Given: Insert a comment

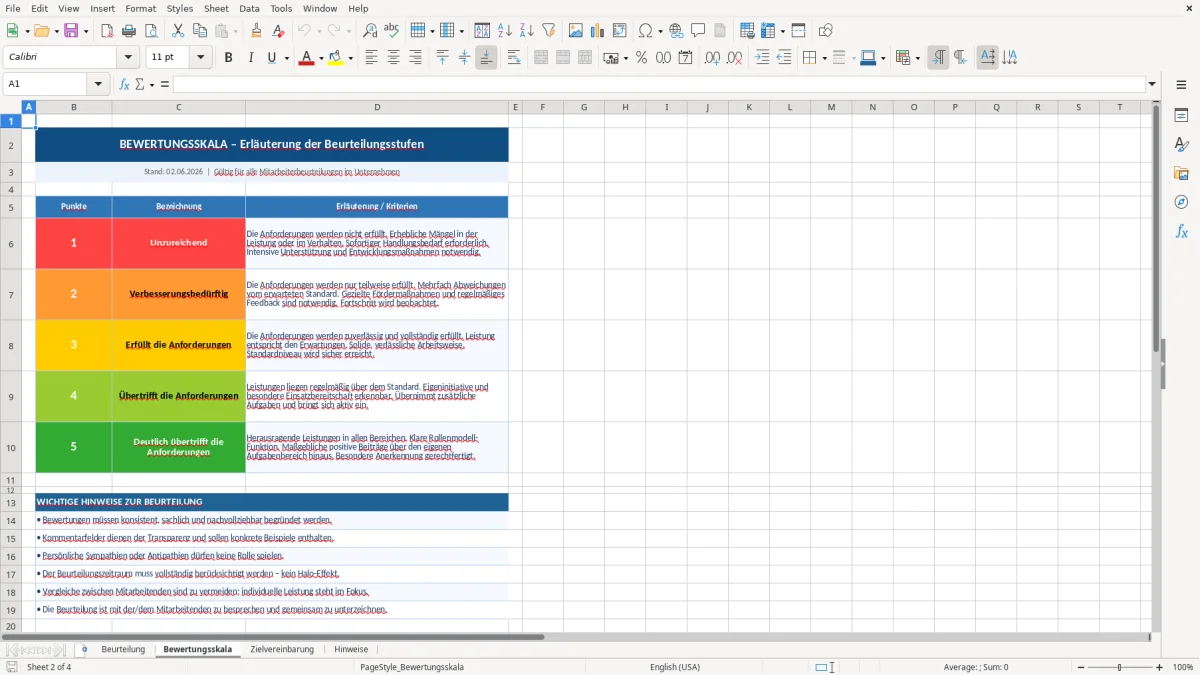Looking at the screenshot, I should (698, 31).
